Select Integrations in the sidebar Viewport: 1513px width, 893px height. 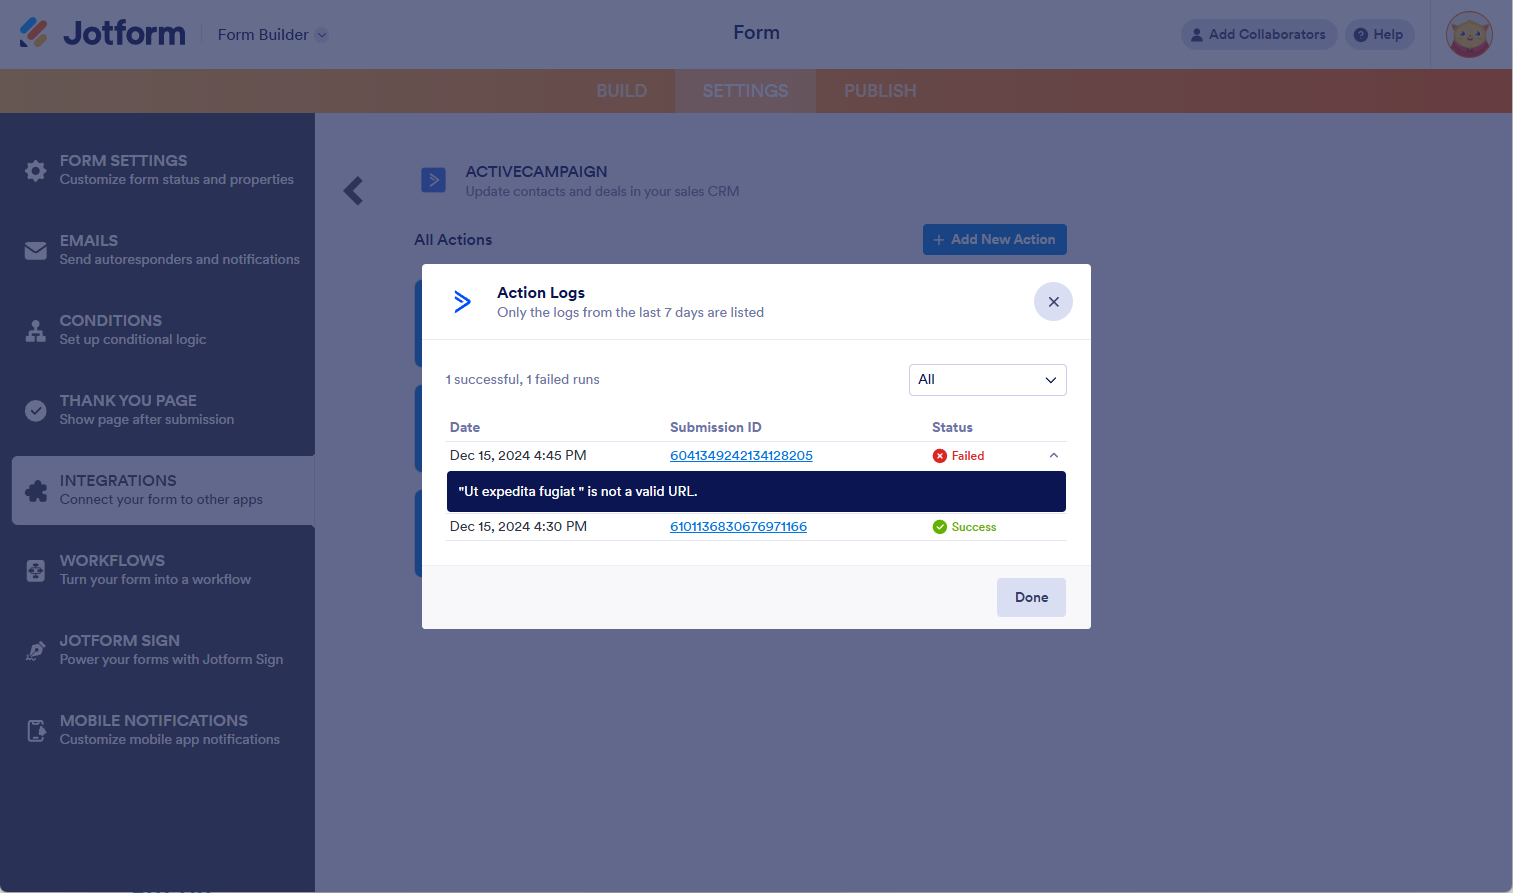163,490
